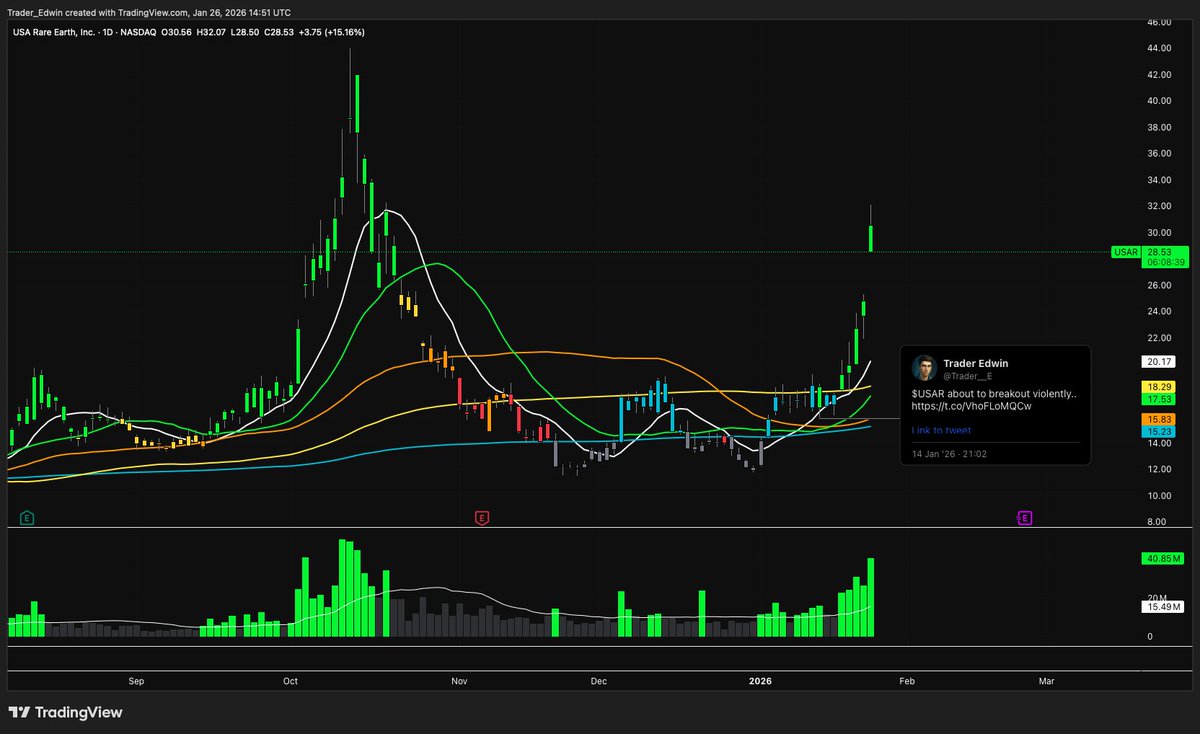1200x734 pixels.
Task: Click the 'Mar' label on time axis
Action: pyautogui.click(x=1047, y=681)
